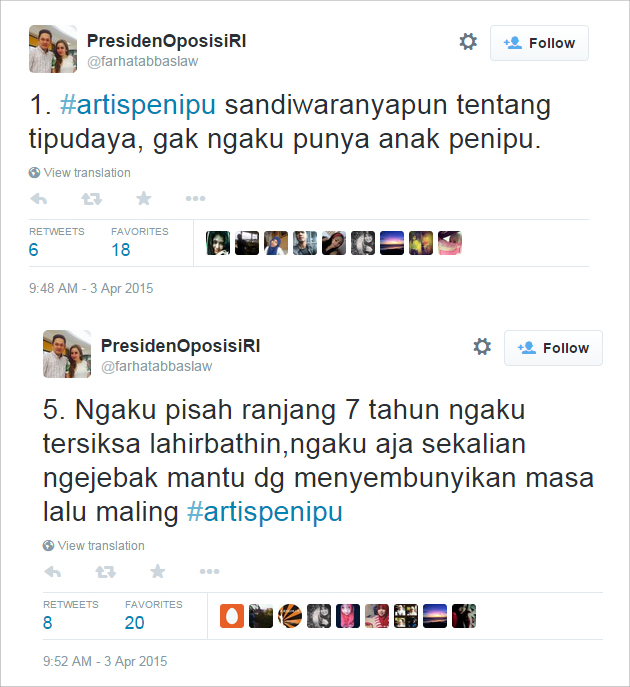Retweet the first #artispenipu tweet
This screenshot has height=687, width=630.
pos(92,199)
